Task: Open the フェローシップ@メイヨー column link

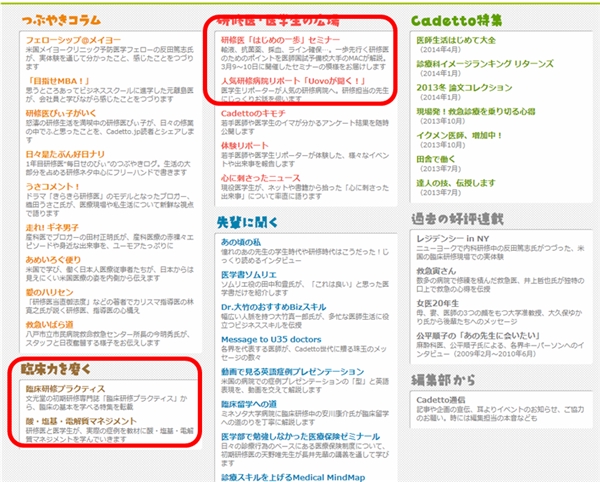Action: pyautogui.click(x=73, y=40)
